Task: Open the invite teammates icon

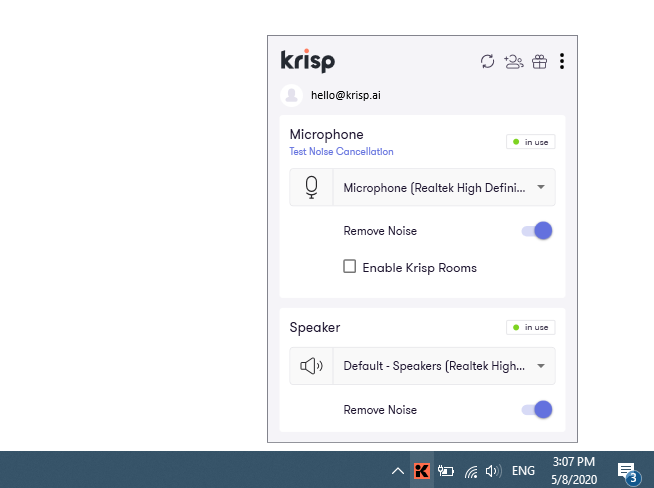Action: 513,62
